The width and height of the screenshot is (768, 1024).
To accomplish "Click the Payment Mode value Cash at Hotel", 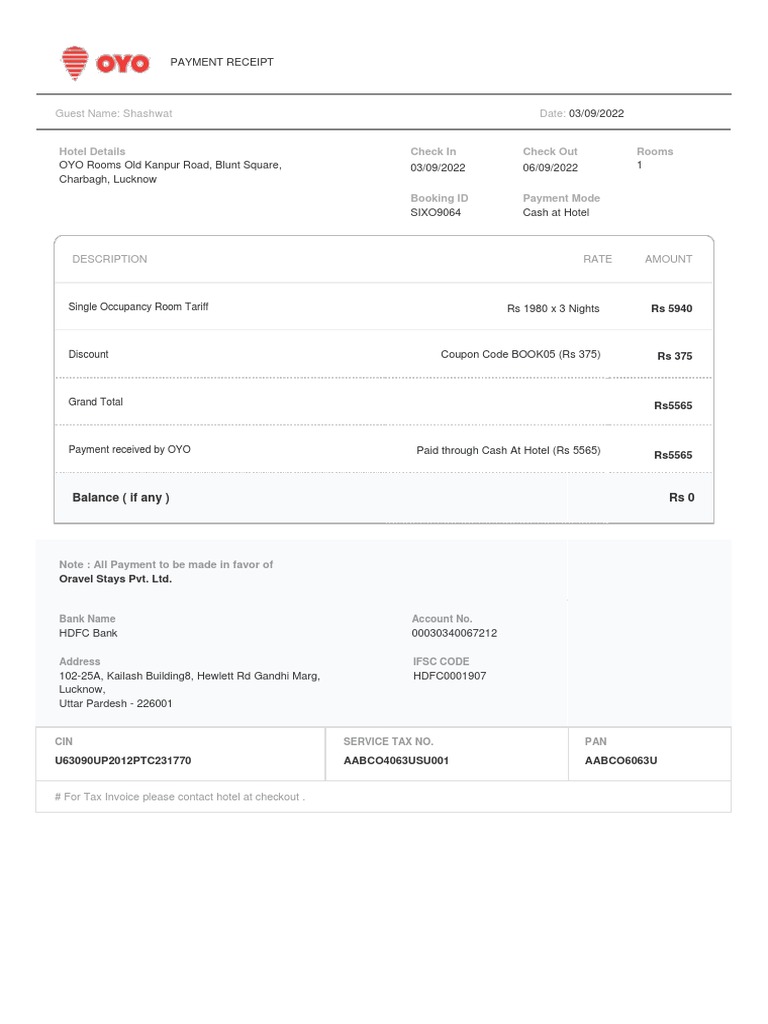I will point(556,212).
